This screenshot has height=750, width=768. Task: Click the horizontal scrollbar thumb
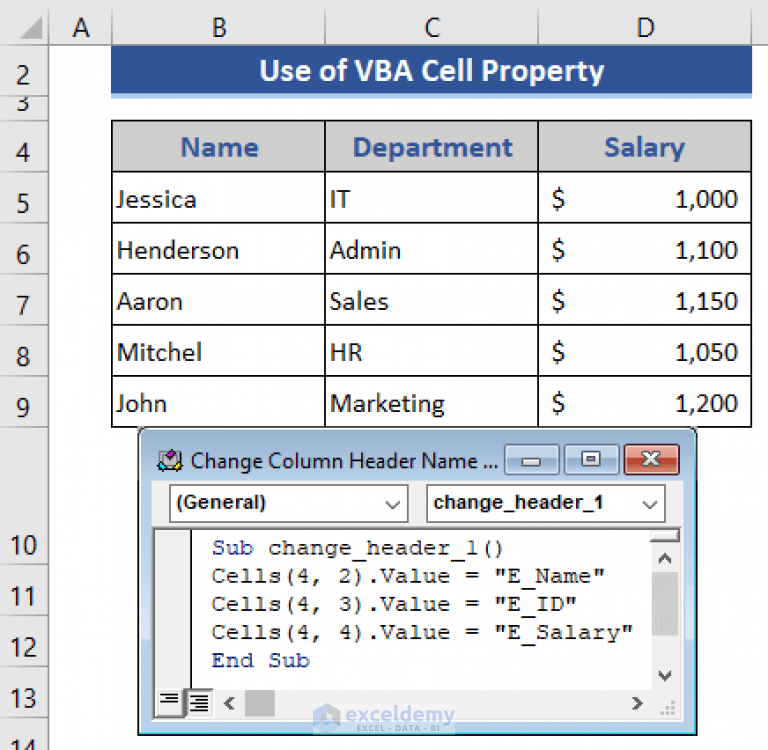260,703
